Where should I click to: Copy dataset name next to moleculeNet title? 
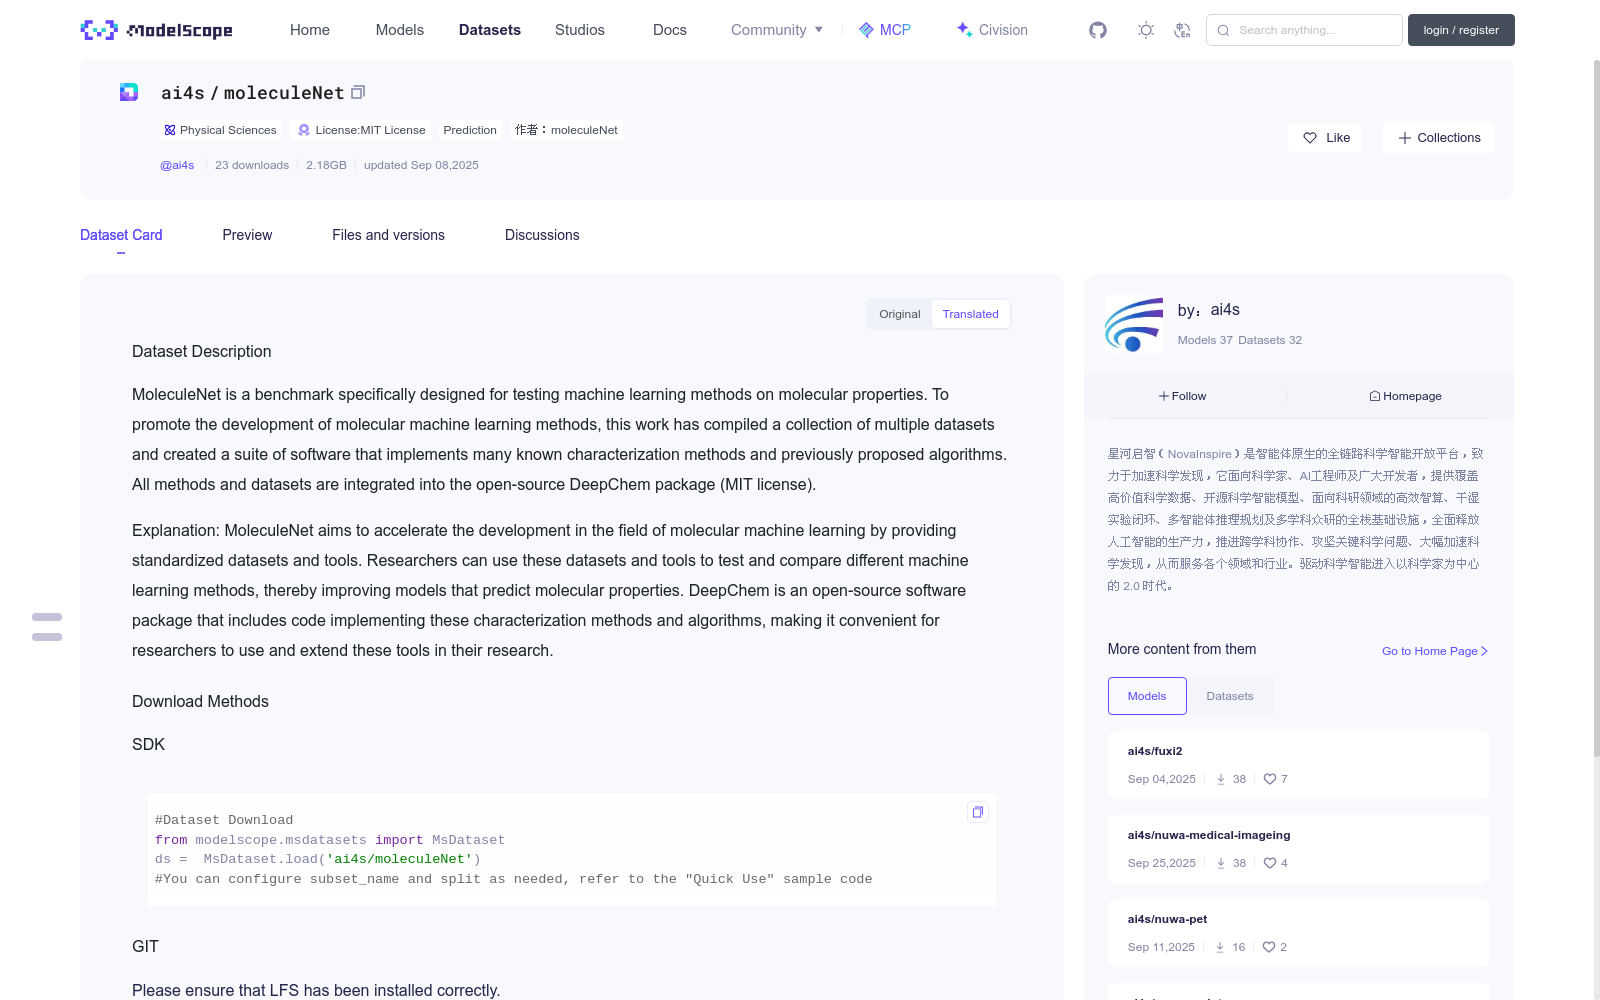(x=358, y=92)
